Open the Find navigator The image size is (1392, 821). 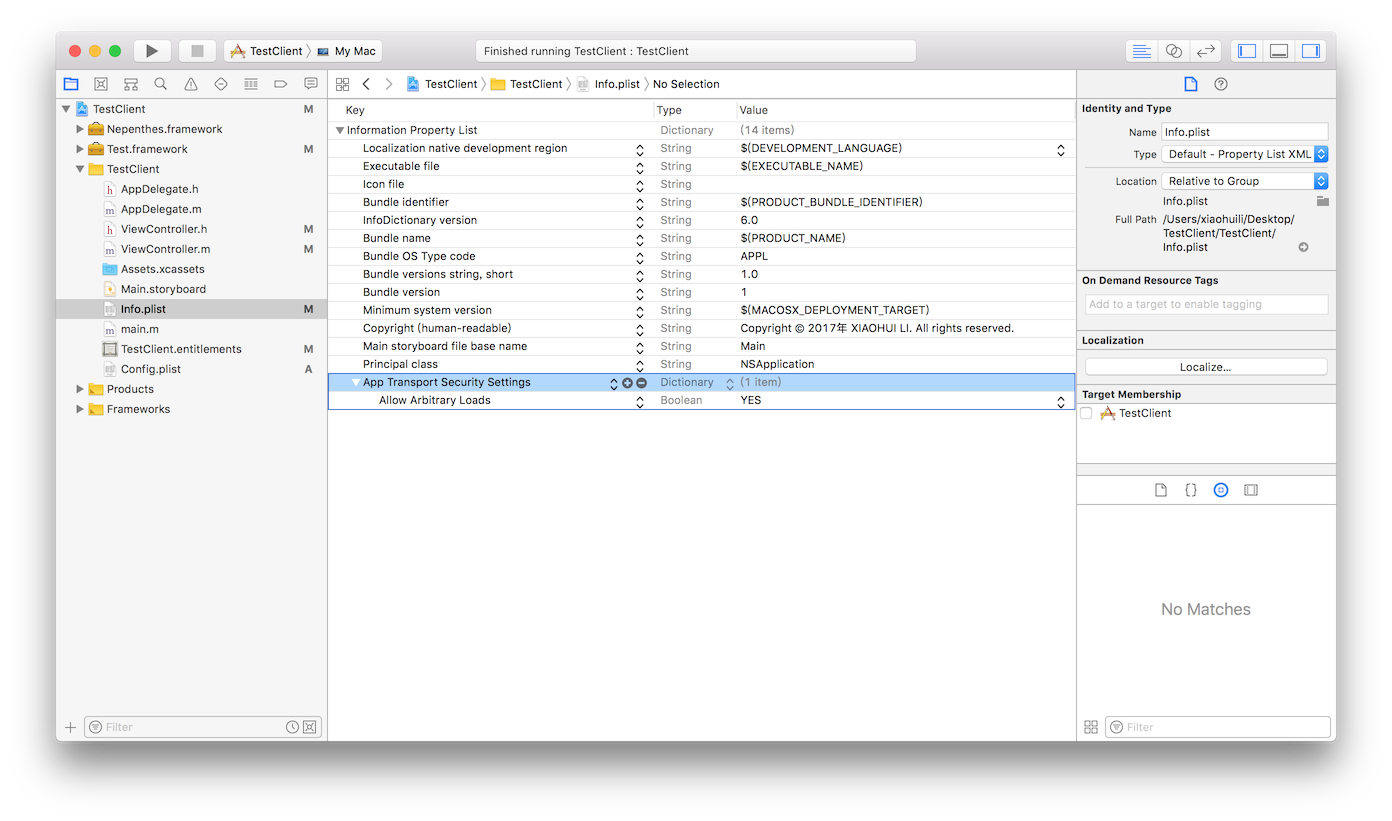tap(161, 84)
